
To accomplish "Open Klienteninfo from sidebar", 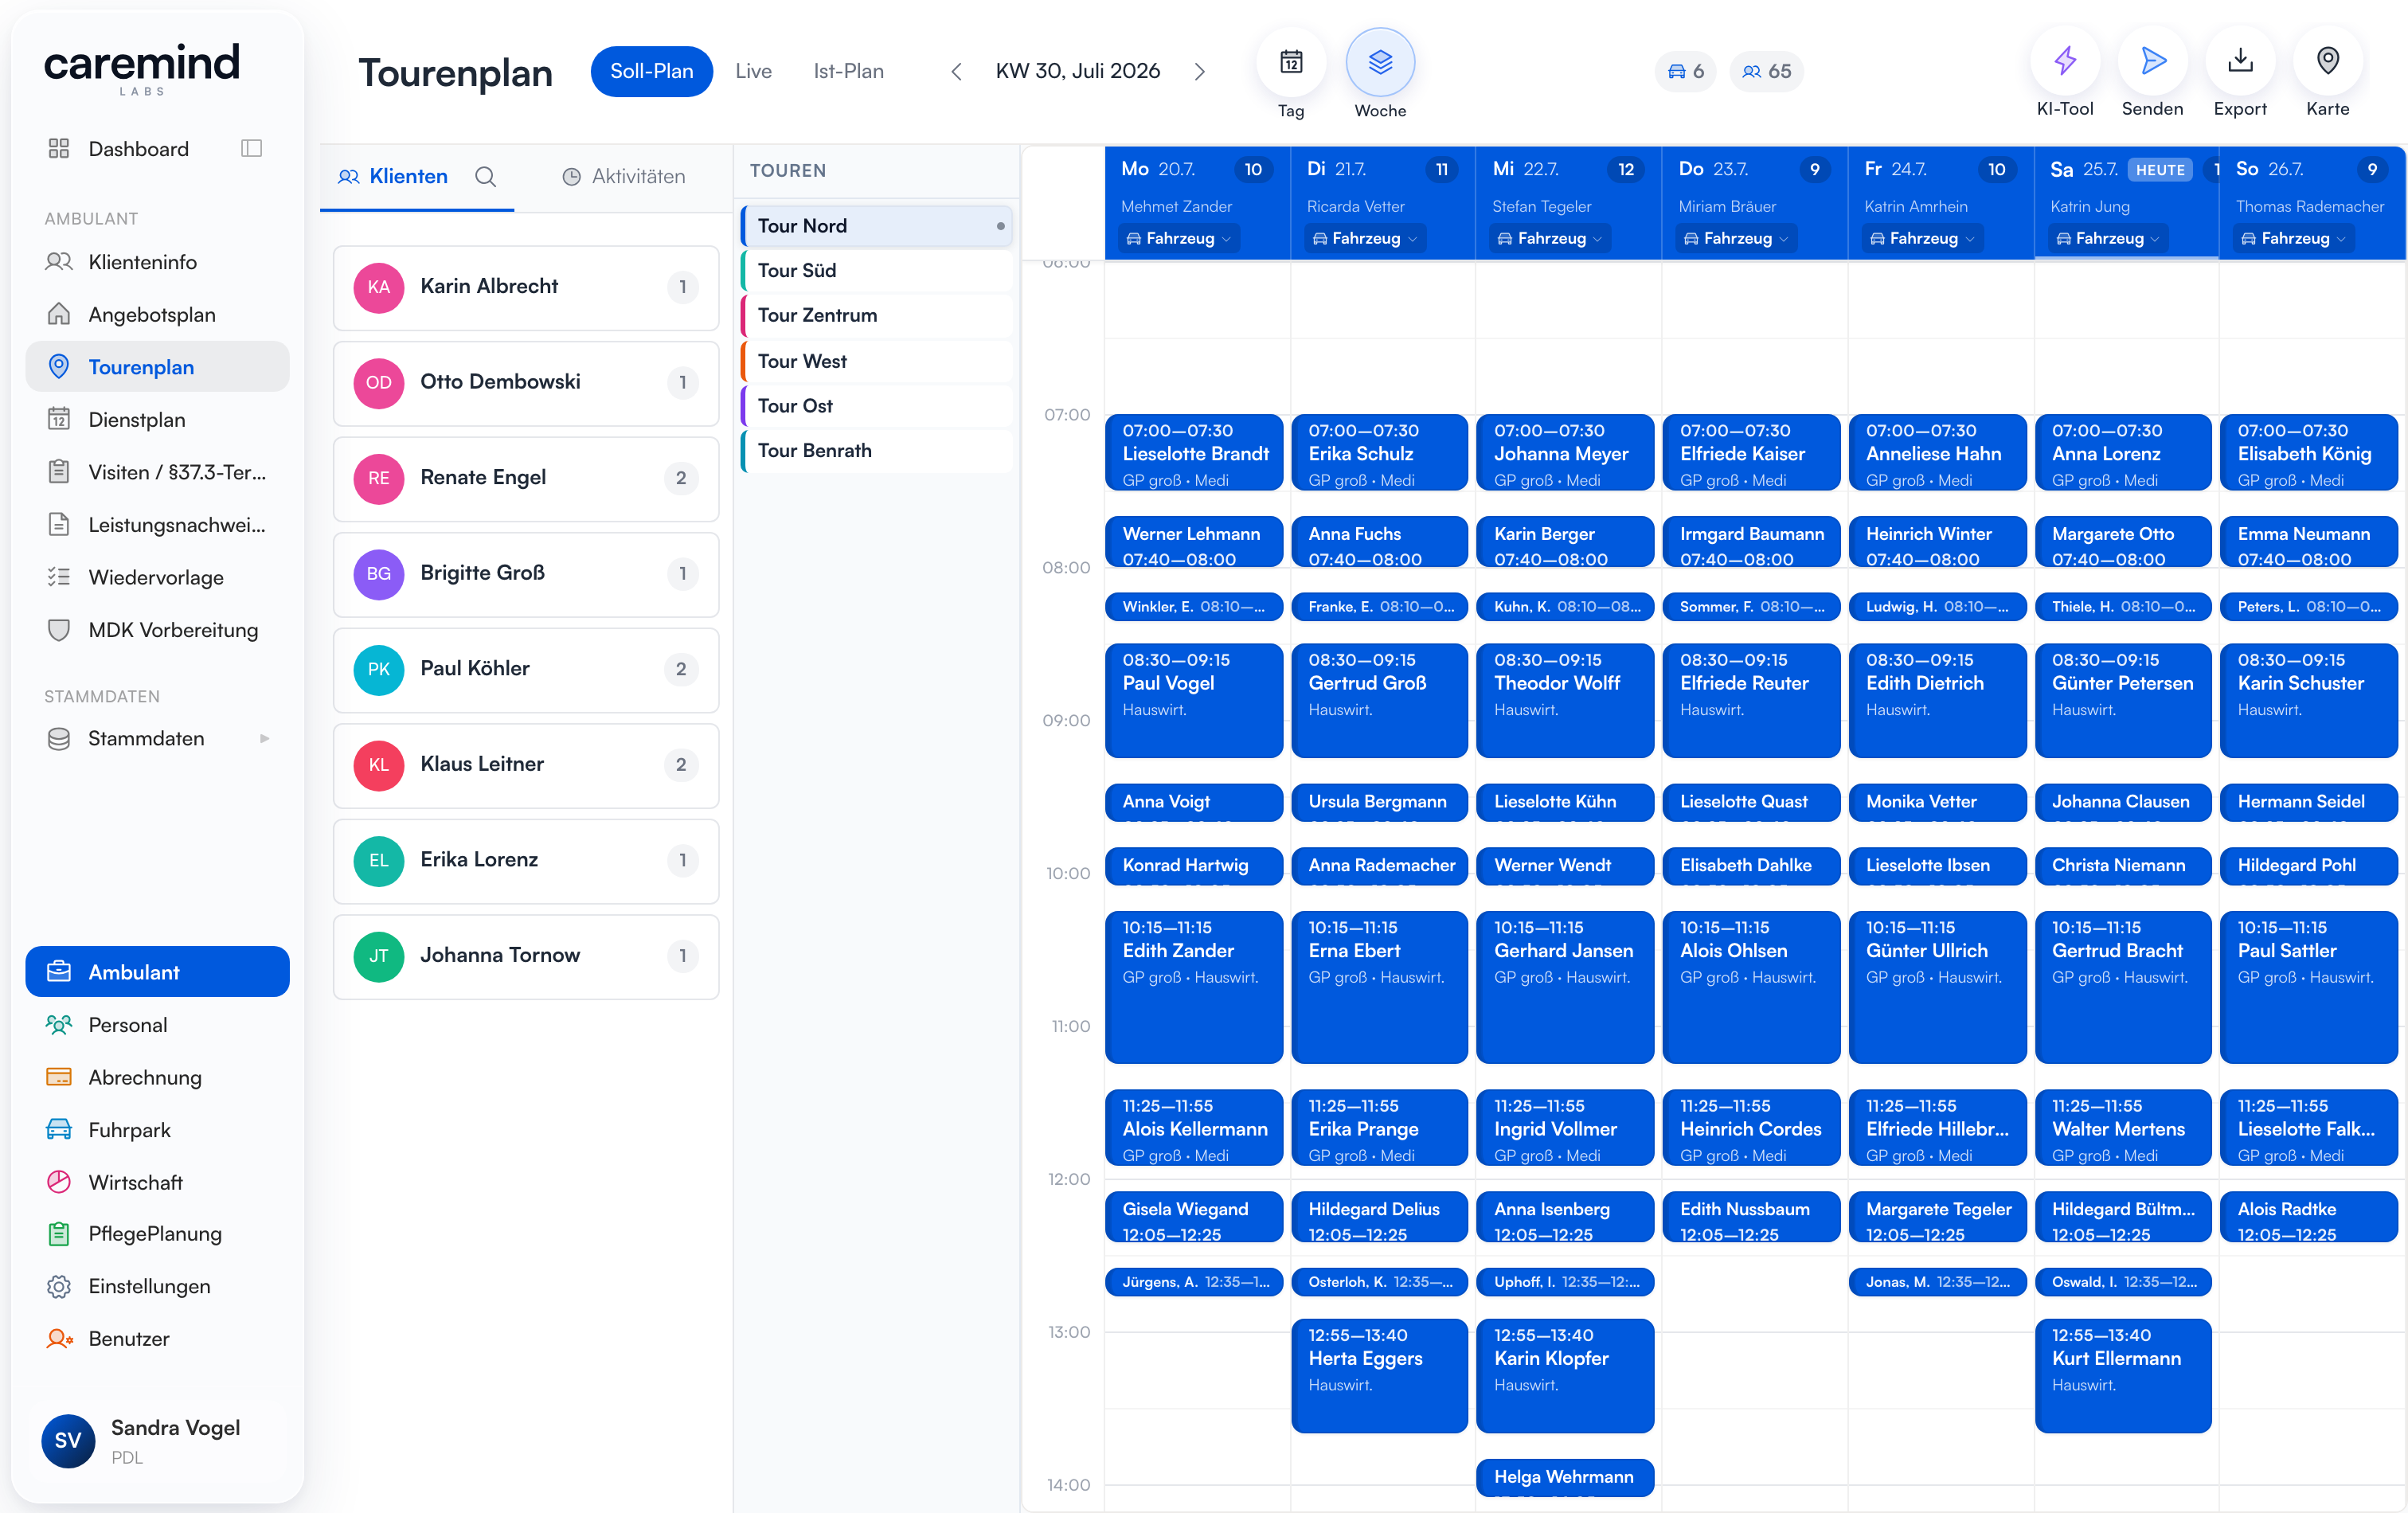I will pos(157,262).
